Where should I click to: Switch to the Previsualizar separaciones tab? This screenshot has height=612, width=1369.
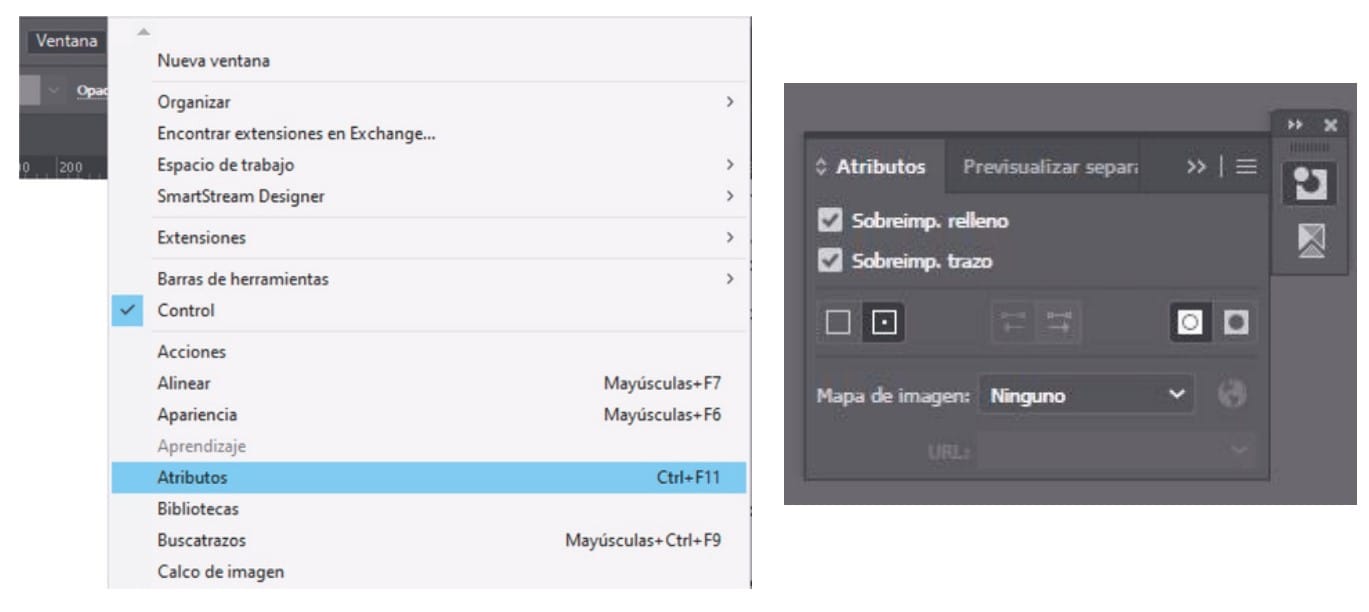click(1050, 167)
